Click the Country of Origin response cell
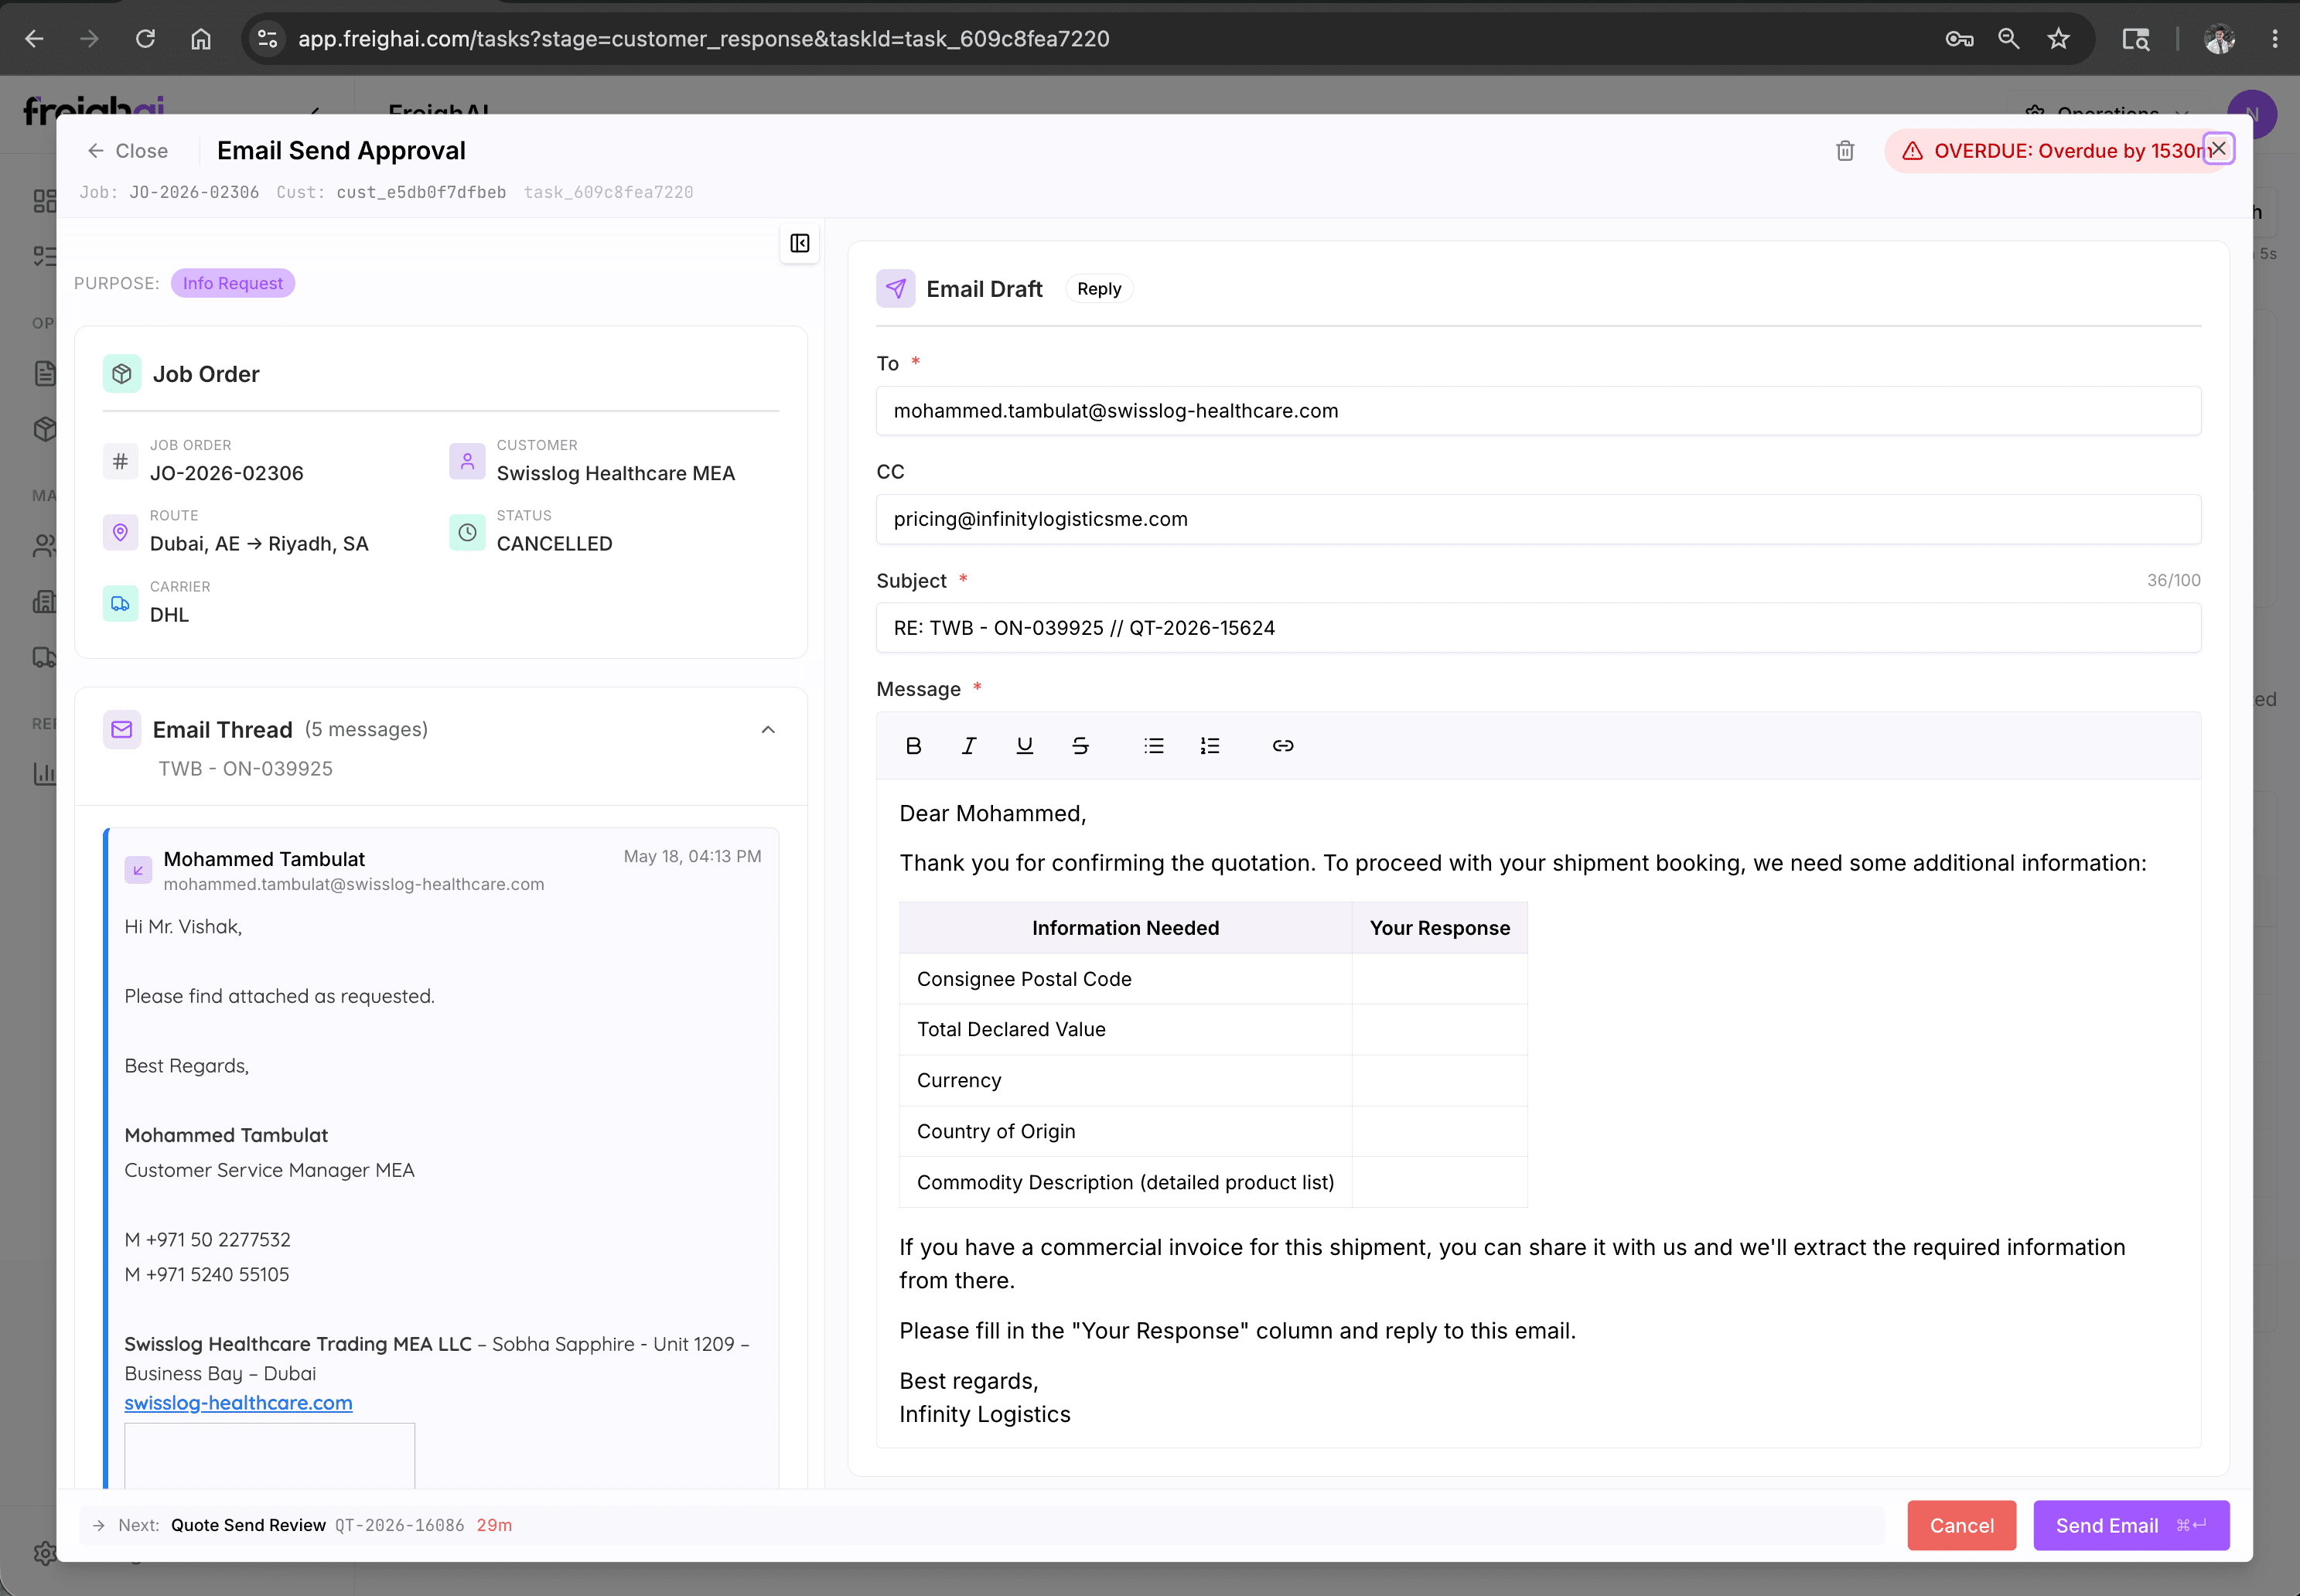This screenshot has height=1596, width=2300. [1439, 1132]
